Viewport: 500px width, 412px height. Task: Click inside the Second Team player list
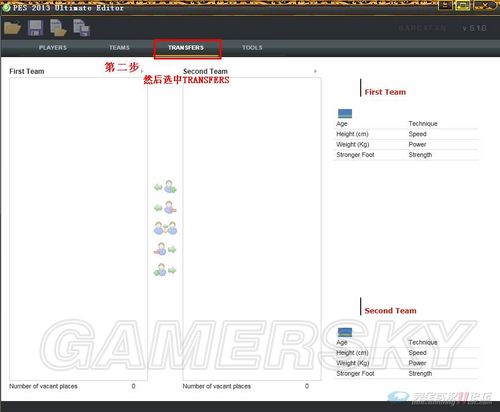coord(252,229)
